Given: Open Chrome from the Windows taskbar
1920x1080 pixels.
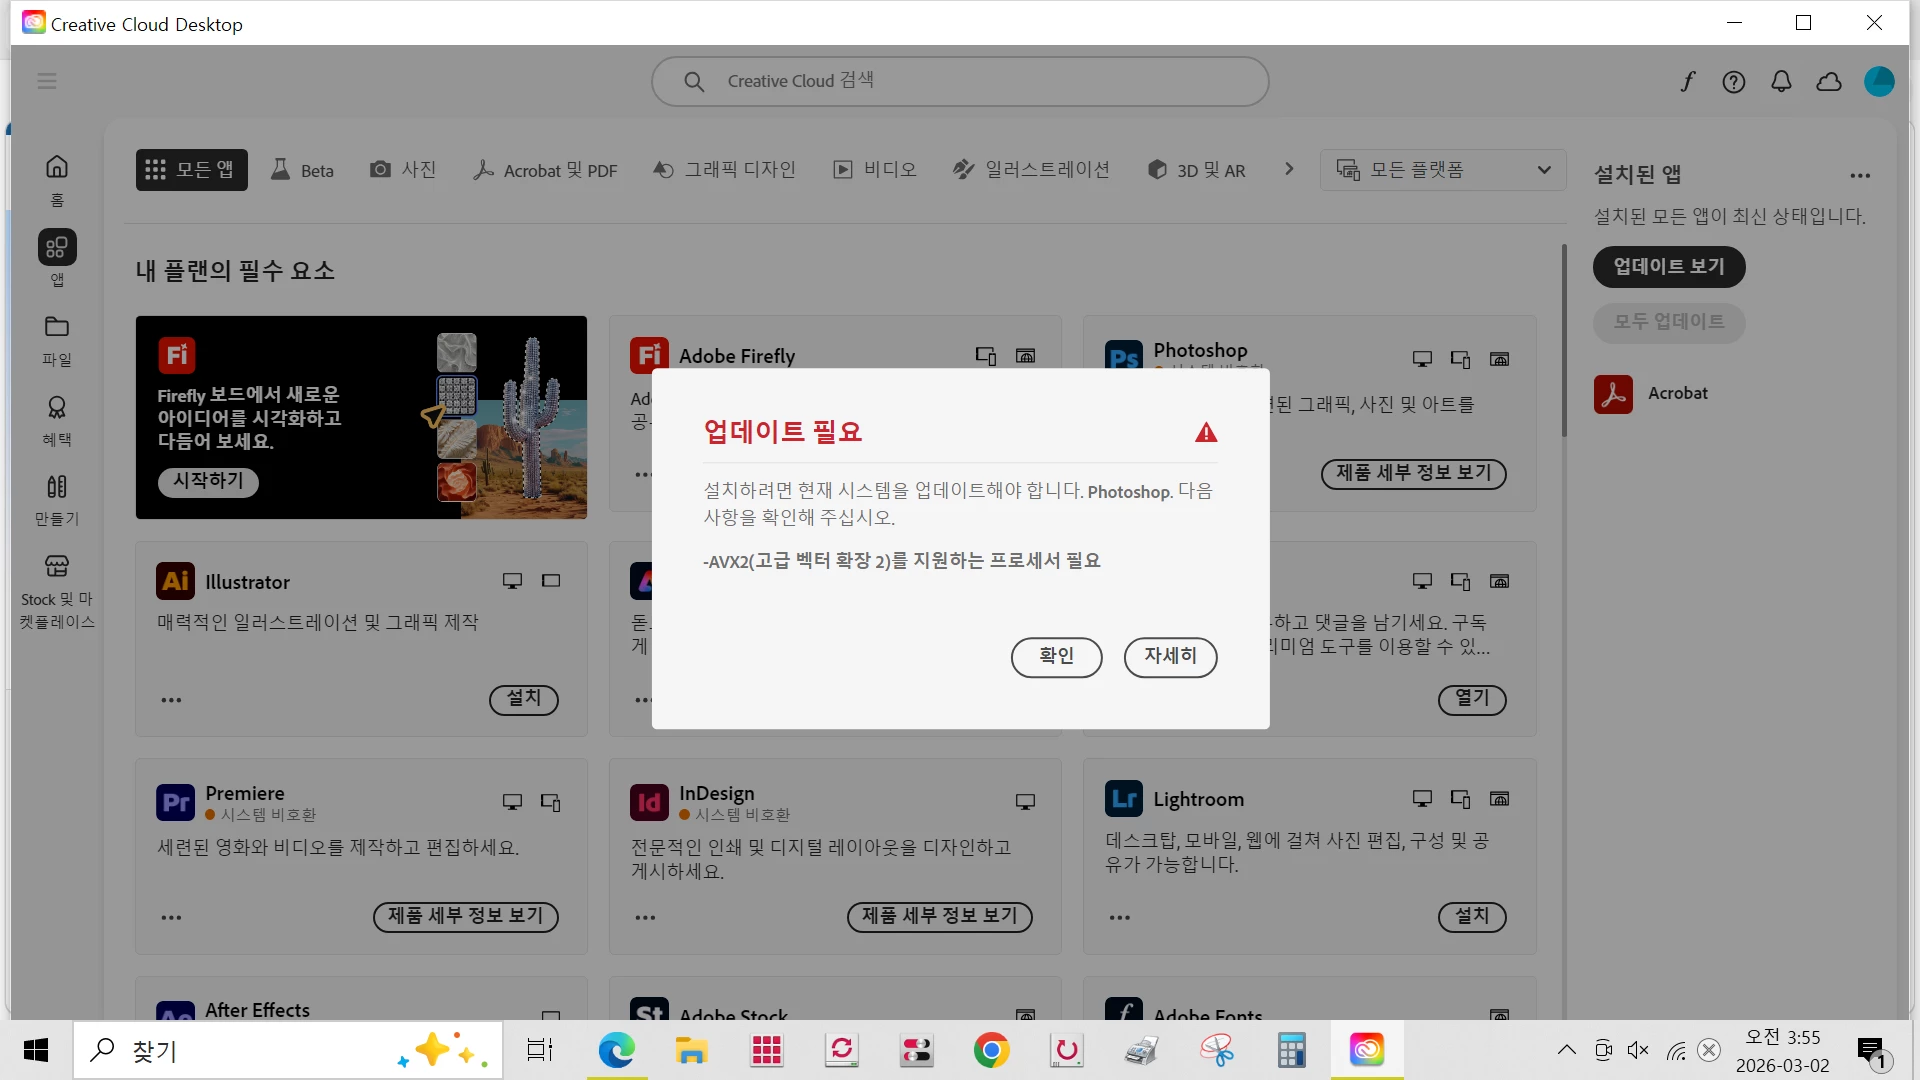Looking at the screenshot, I should point(991,1051).
